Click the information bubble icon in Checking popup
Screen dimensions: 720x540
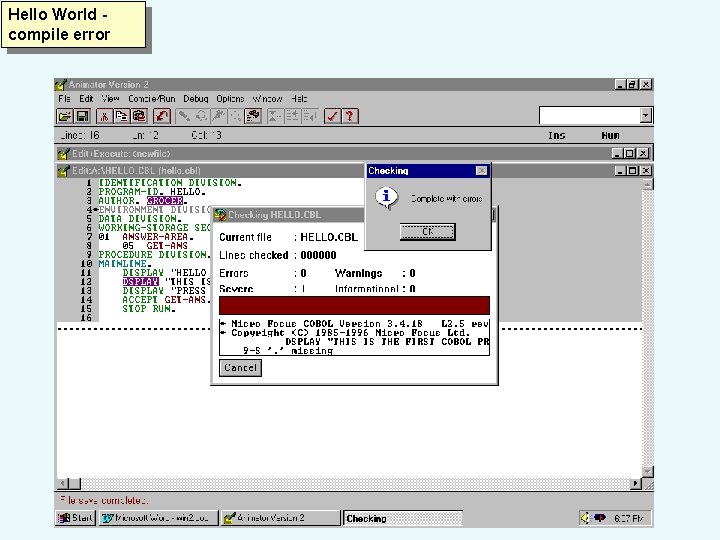pyautogui.click(x=386, y=198)
